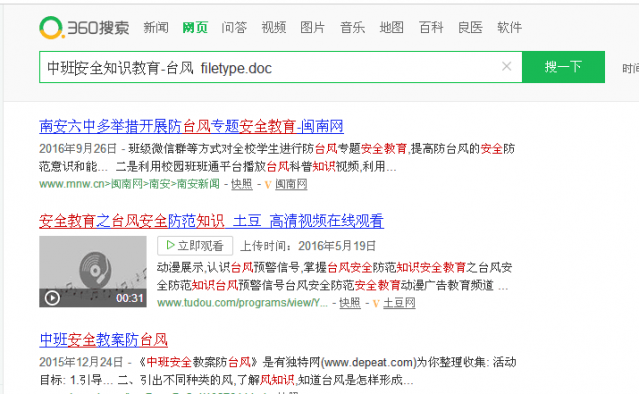
Task: Click the 搜一下 search button
Action: (x=563, y=67)
